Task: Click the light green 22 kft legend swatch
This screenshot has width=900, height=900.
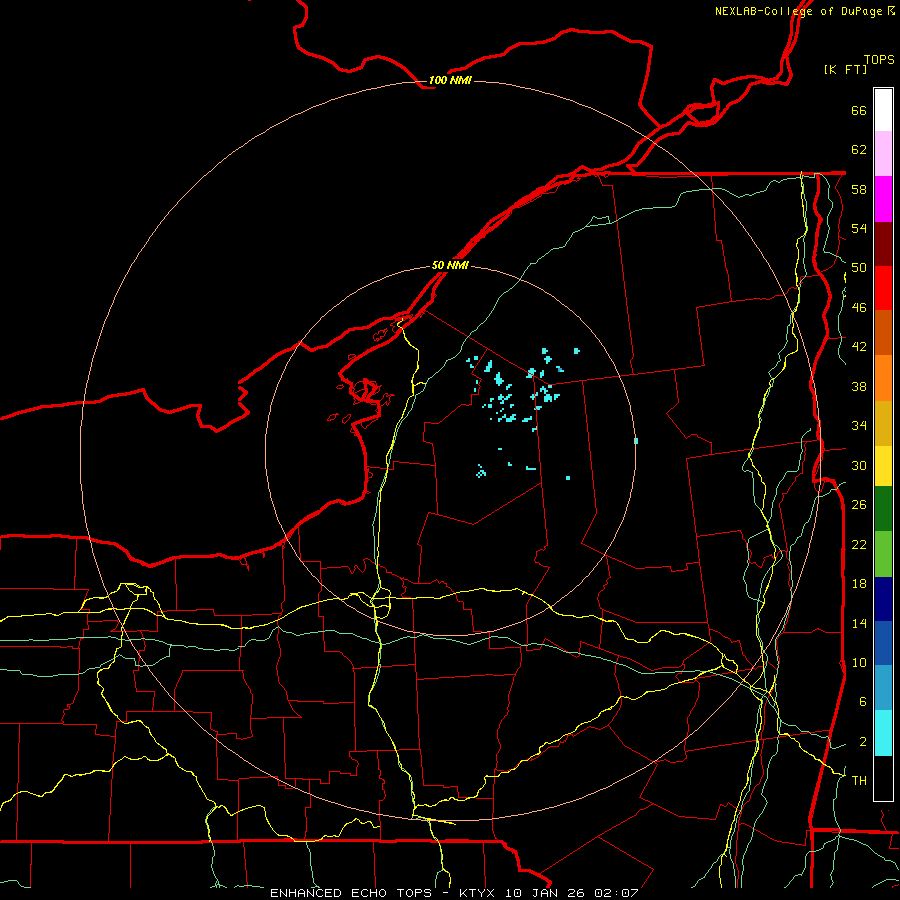Action: [x=883, y=554]
